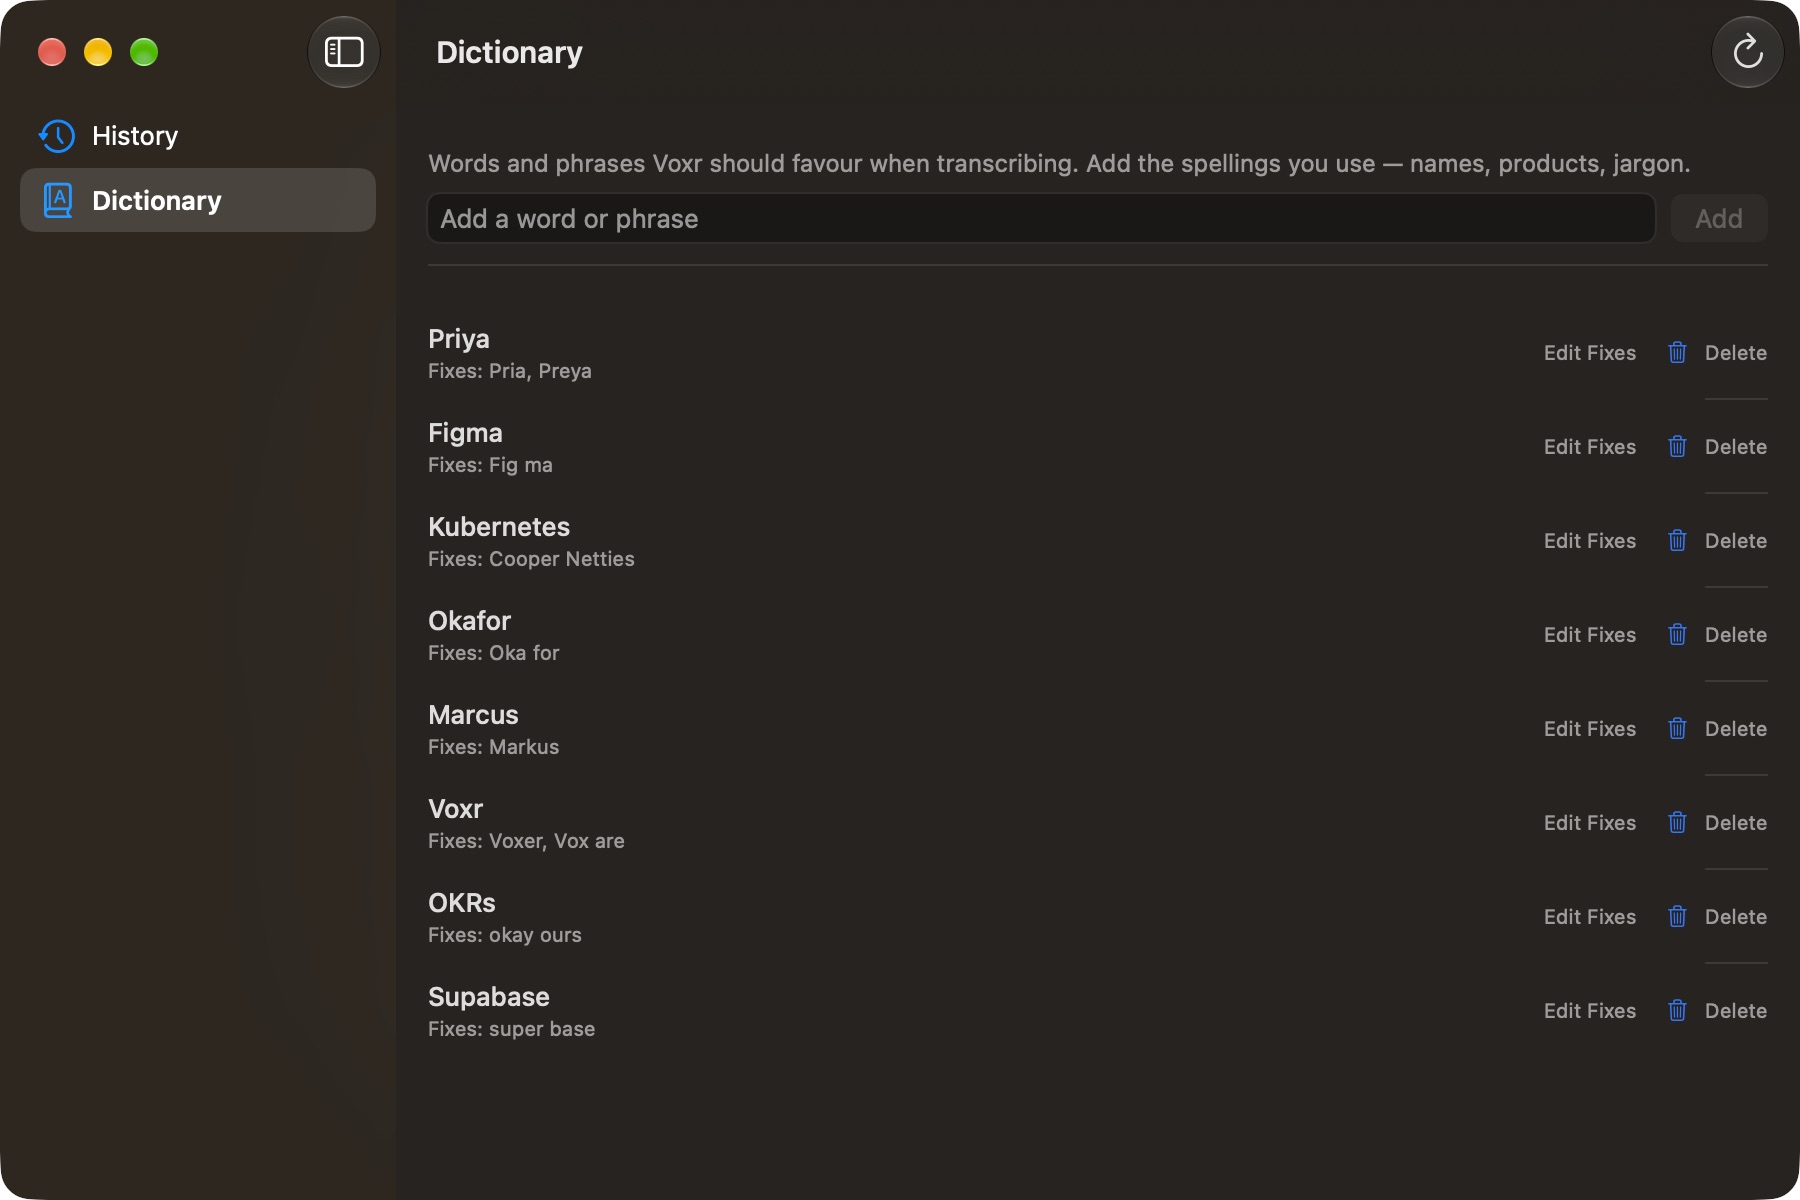The height and width of the screenshot is (1200, 1800).
Task: Open the History section label
Action: tap(135, 136)
